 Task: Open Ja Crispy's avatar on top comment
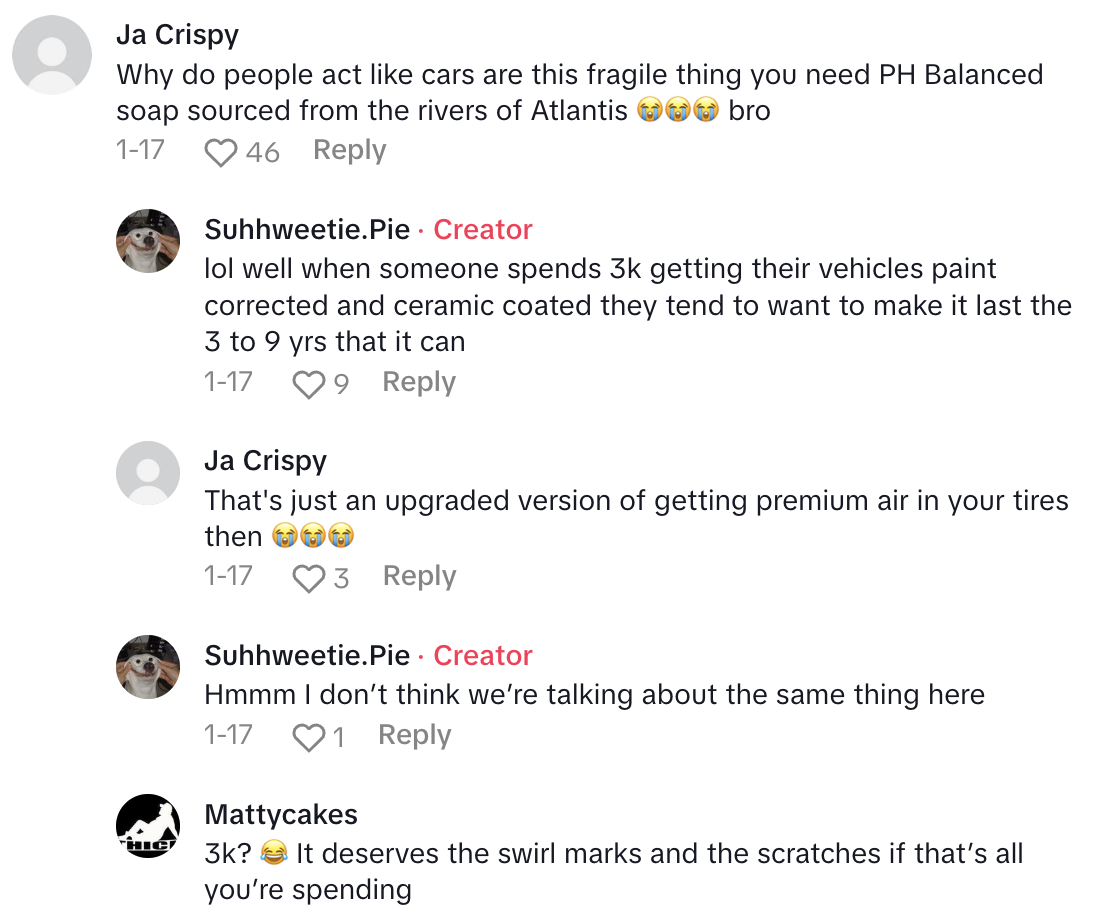(51, 55)
